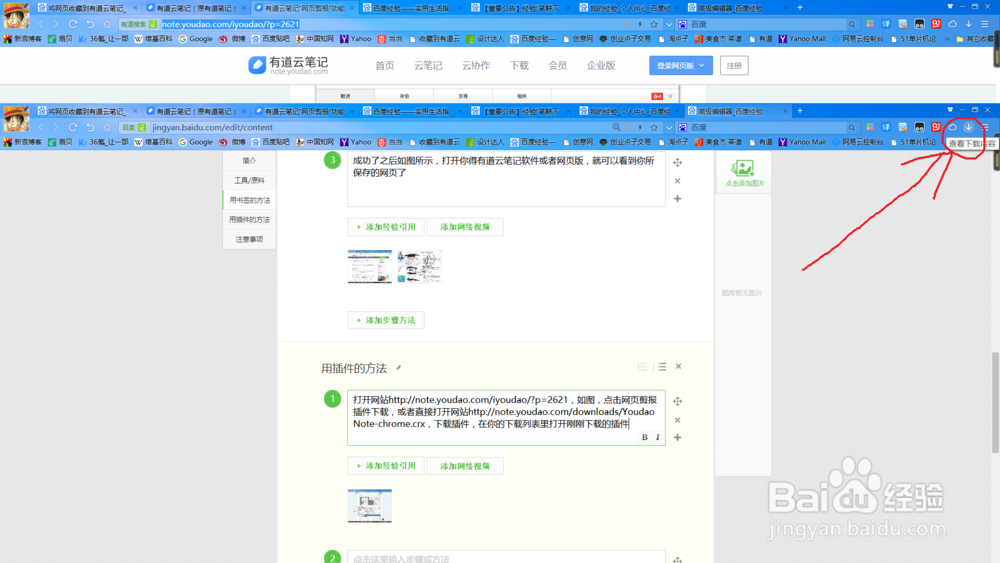Click undo-close icon in Baidu Jingyan window toolbar

tap(90, 128)
